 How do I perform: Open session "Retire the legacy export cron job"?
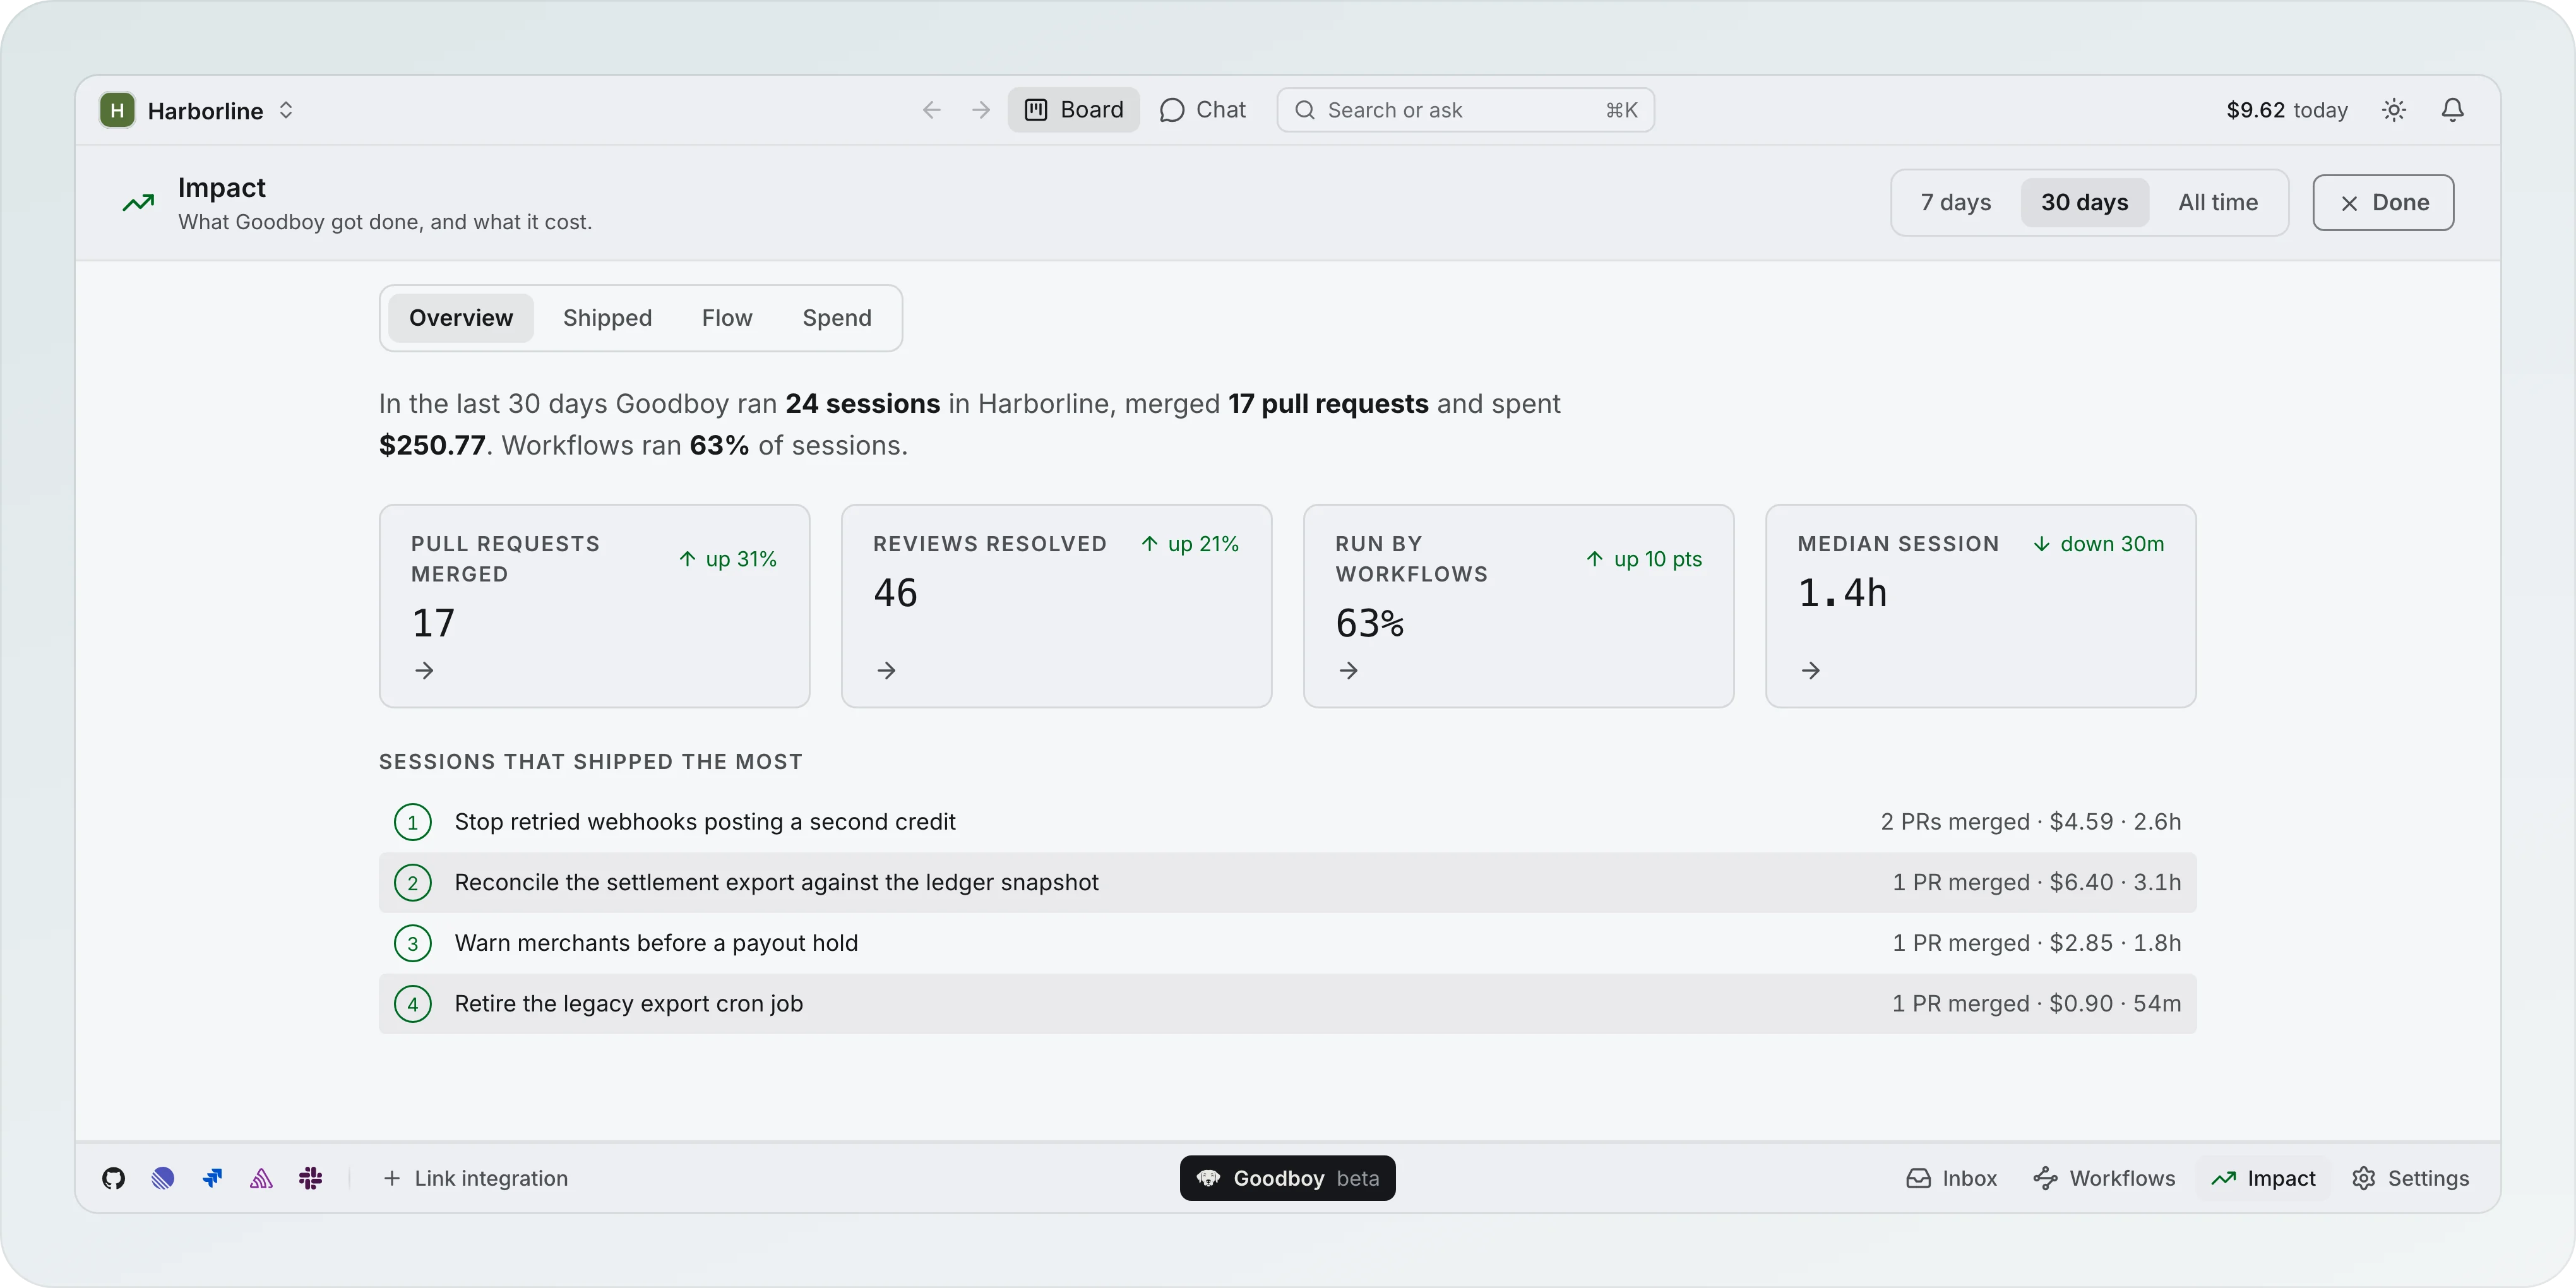(x=1288, y=1004)
